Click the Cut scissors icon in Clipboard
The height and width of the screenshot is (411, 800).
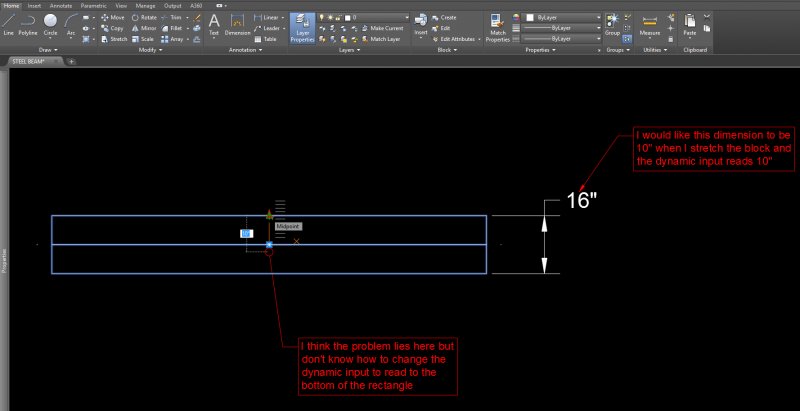click(x=707, y=17)
